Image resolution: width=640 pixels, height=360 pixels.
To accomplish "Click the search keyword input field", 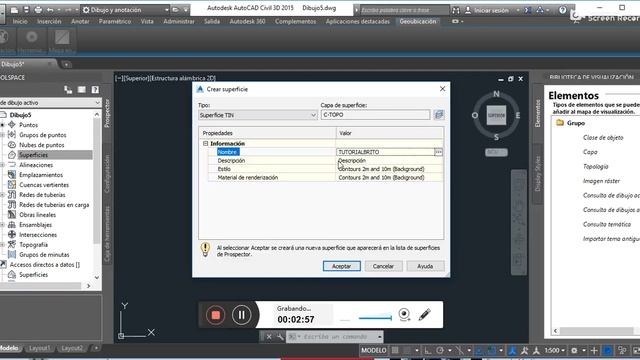I will (403, 10).
